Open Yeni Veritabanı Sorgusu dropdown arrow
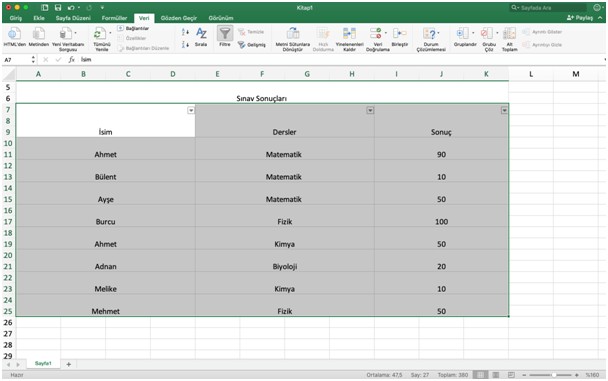The height and width of the screenshot is (381, 608). 75,33
